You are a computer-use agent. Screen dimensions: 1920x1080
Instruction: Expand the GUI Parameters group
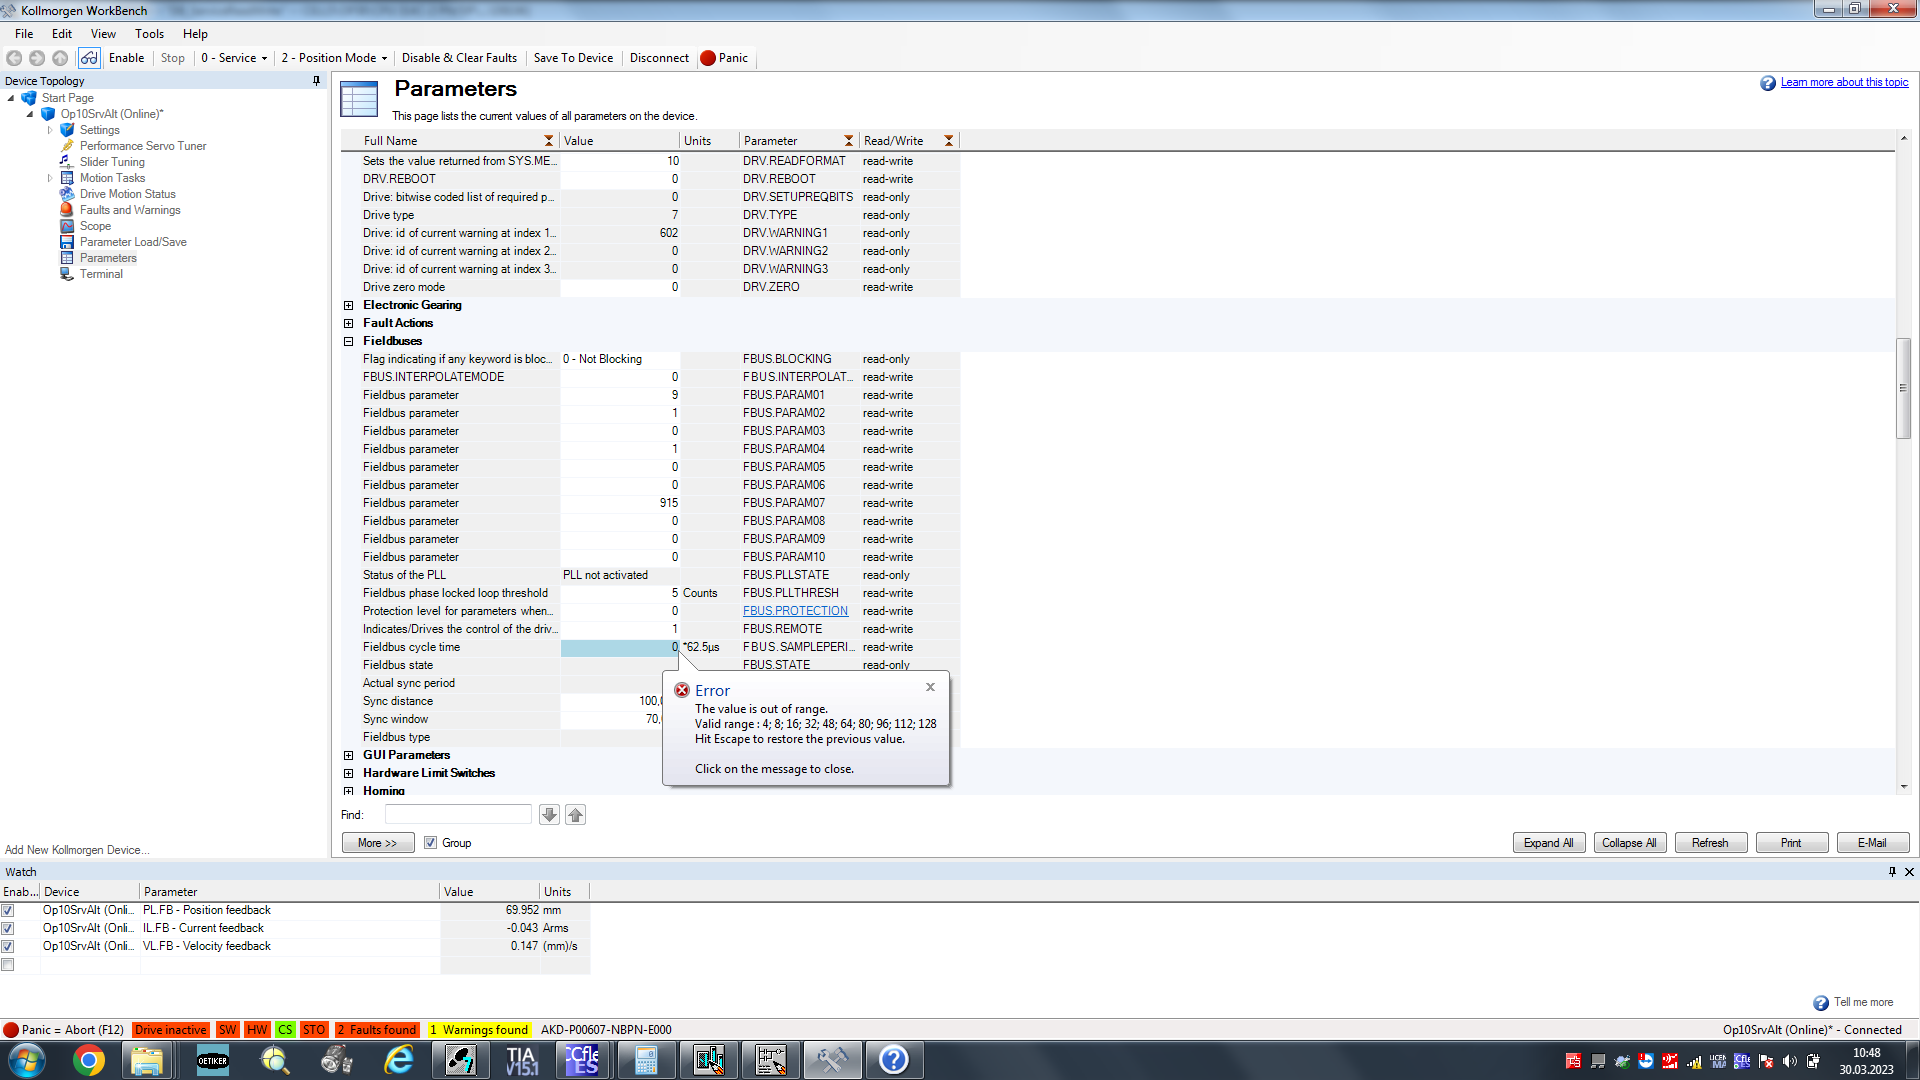click(x=348, y=756)
